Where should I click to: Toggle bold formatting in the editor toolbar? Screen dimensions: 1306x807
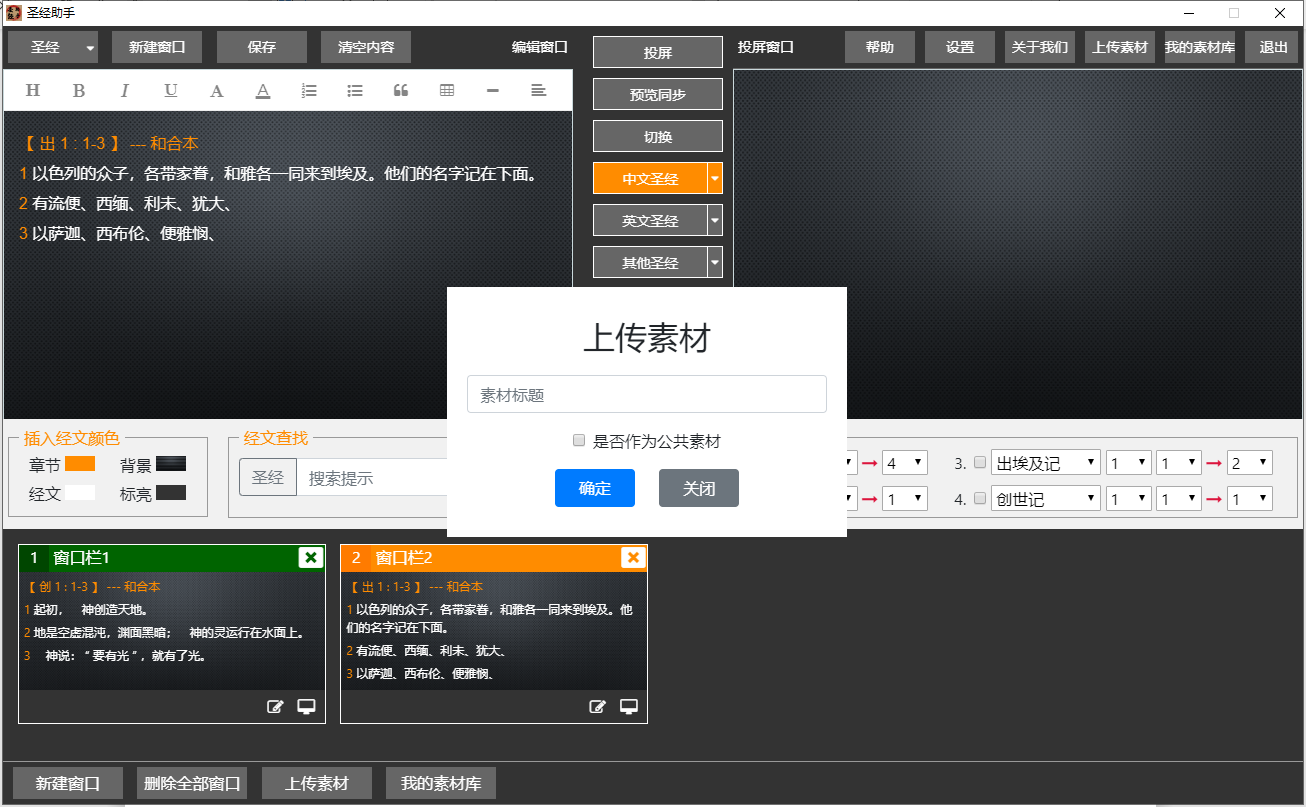point(79,91)
